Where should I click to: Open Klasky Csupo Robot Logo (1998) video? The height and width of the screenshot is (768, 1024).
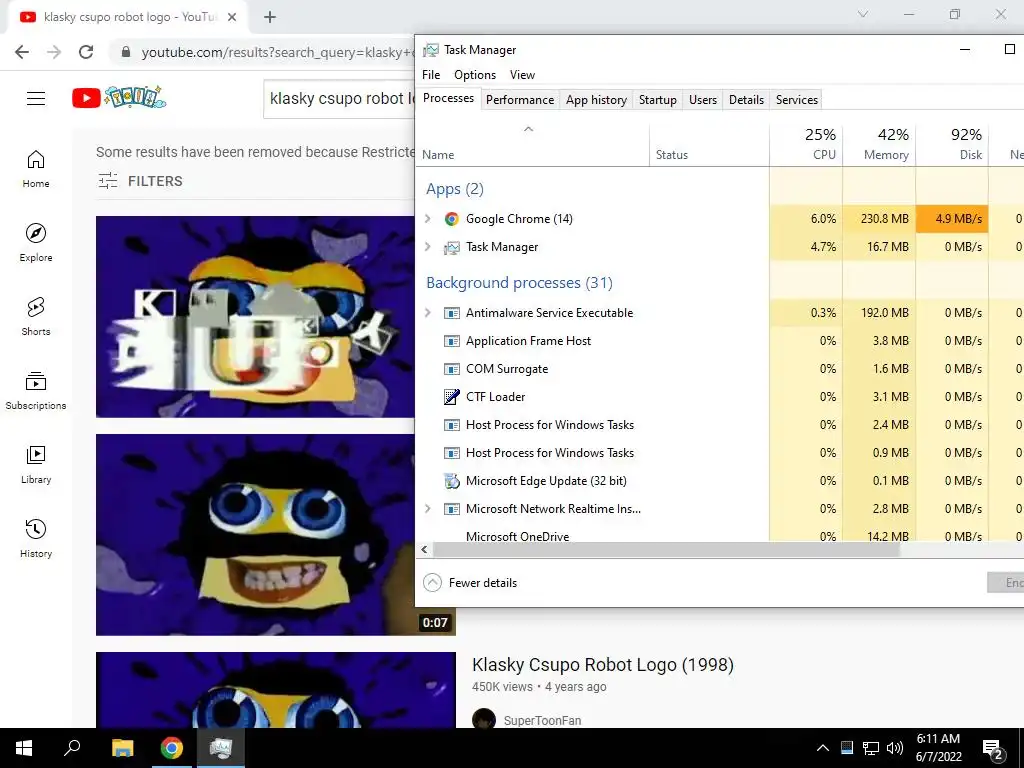(x=603, y=665)
